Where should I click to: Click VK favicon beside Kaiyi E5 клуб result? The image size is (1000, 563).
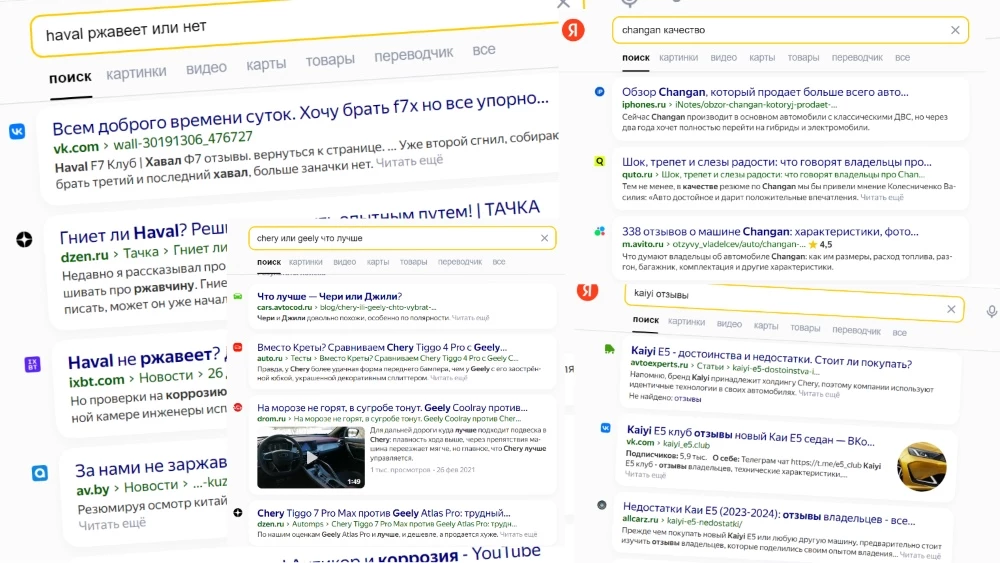[x=605, y=428]
